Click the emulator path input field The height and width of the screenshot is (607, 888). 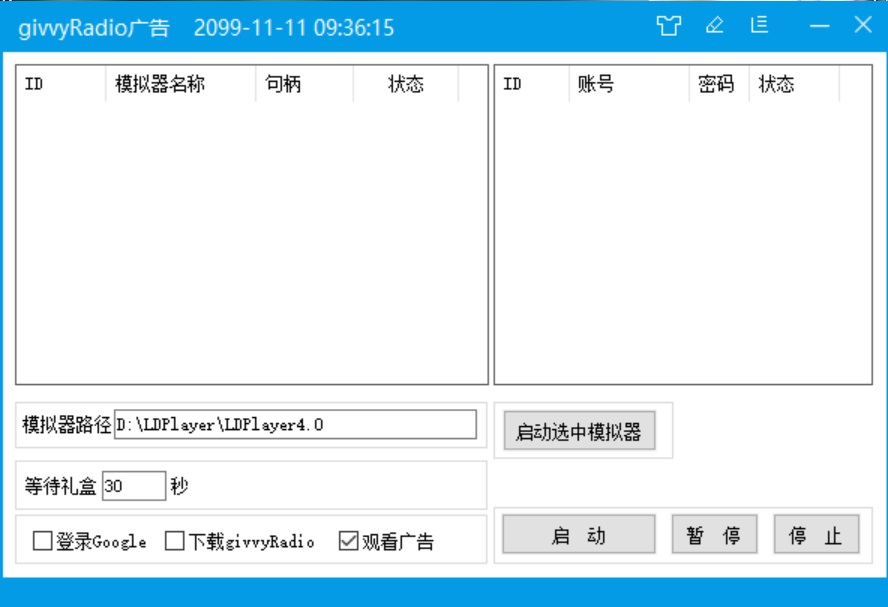pos(295,423)
